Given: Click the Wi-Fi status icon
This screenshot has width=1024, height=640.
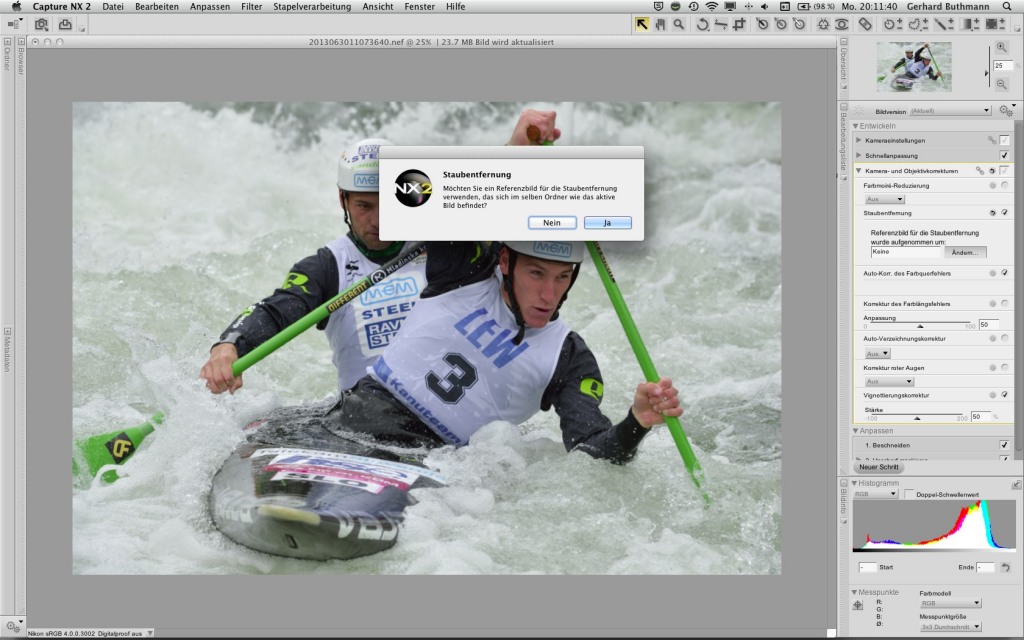Looking at the screenshot, I should [712, 7].
